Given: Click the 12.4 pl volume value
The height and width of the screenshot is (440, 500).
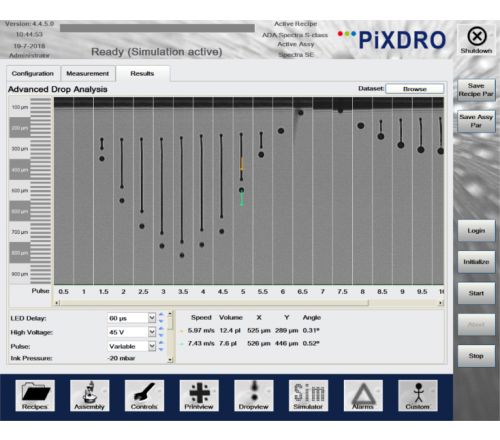Looking at the screenshot, I should coord(230,330).
